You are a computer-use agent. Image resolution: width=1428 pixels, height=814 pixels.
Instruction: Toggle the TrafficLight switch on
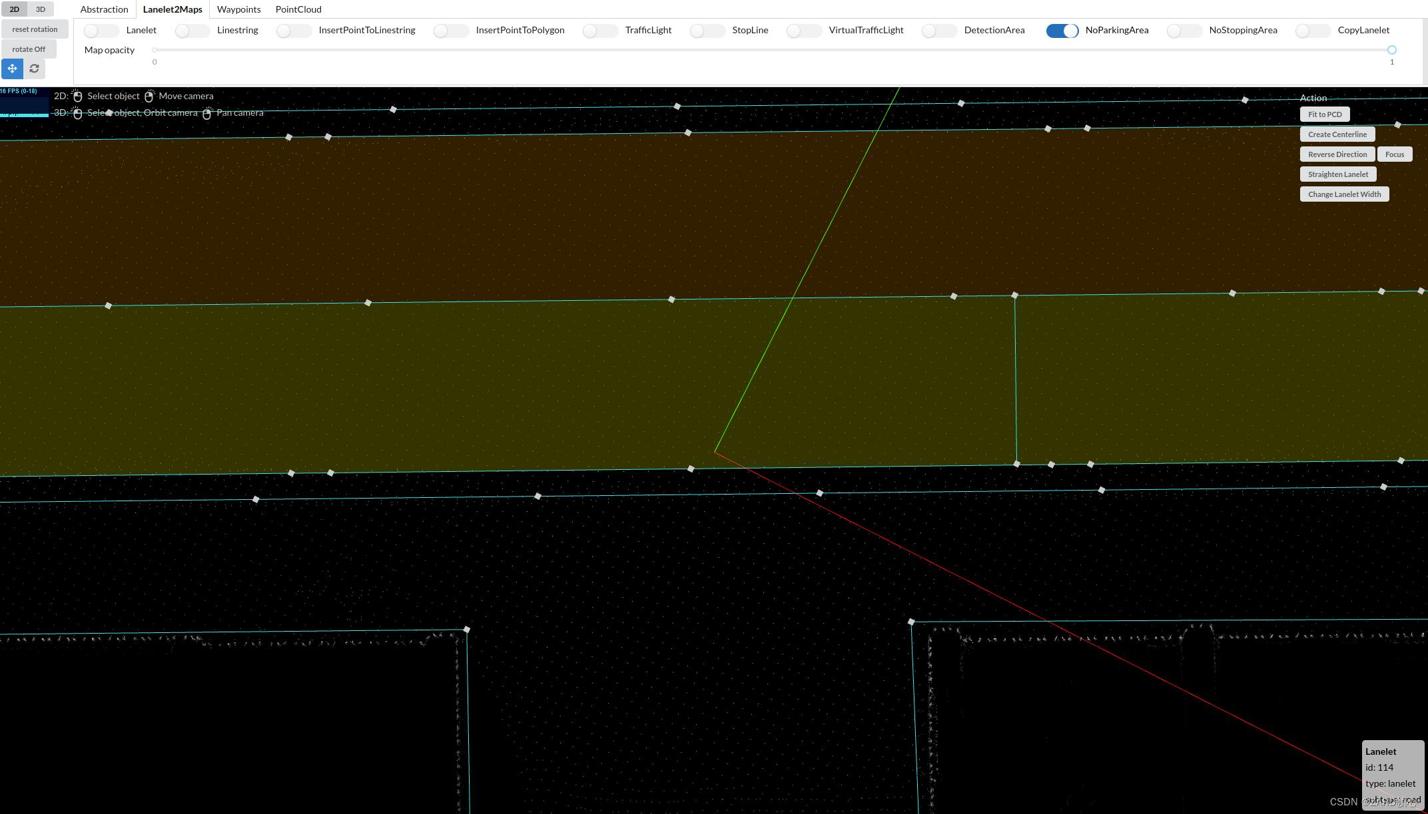click(x=600, y=30)
